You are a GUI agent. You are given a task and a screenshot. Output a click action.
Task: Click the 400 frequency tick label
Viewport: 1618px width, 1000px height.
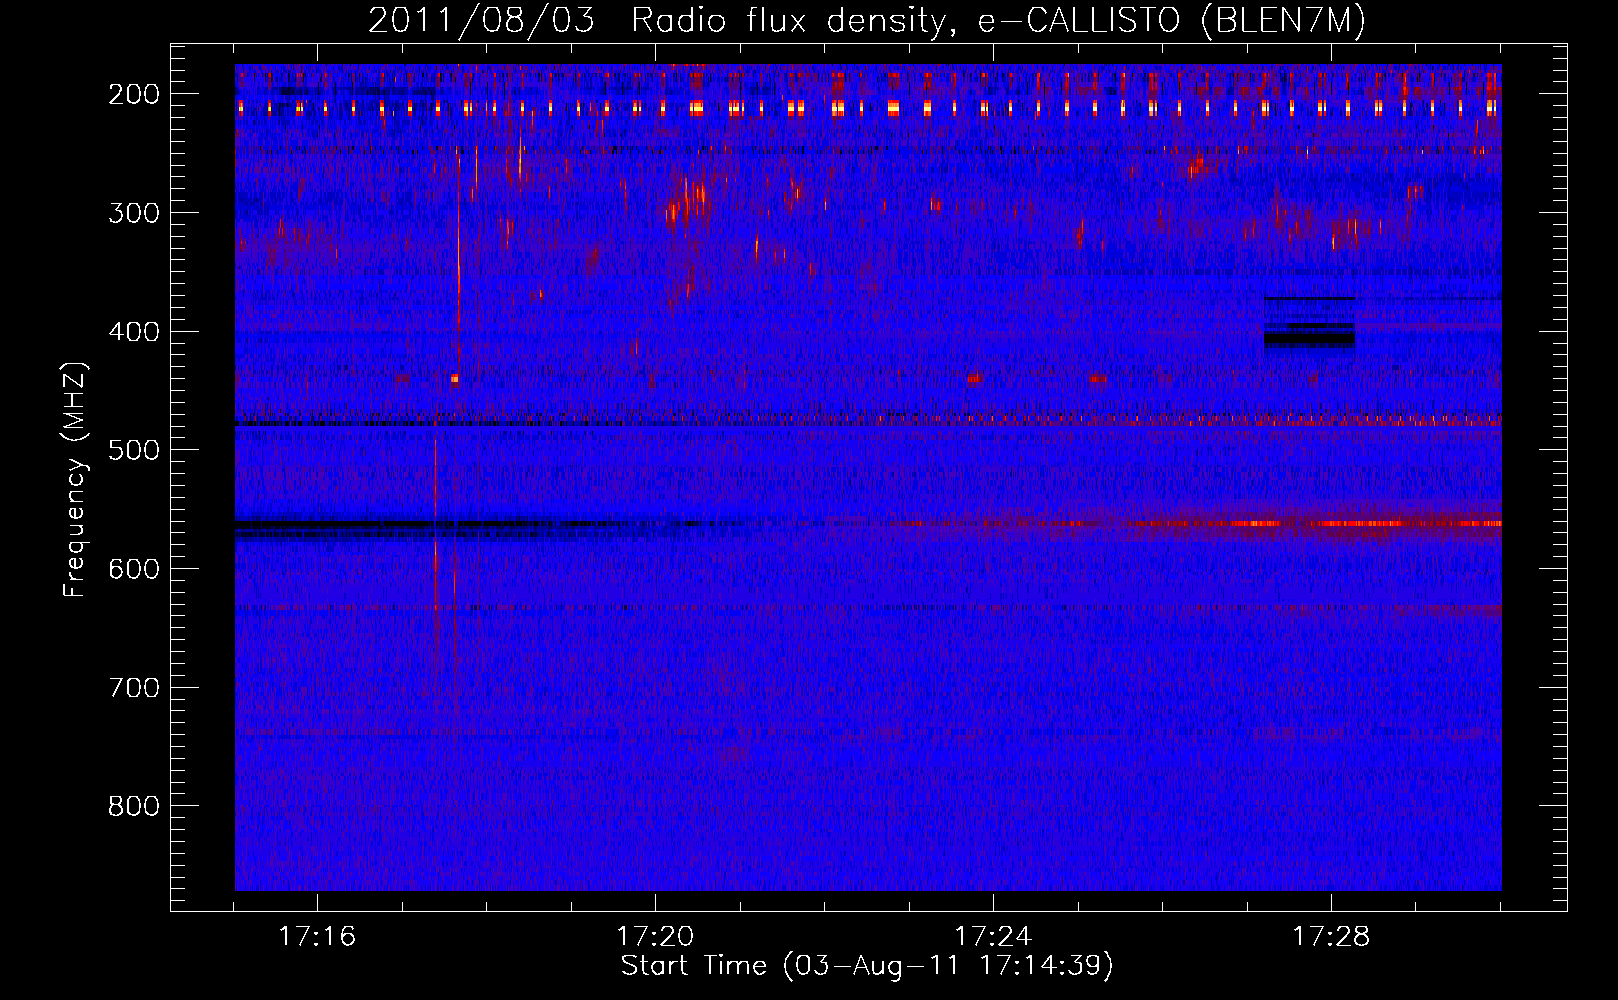[x=133, y=332]
